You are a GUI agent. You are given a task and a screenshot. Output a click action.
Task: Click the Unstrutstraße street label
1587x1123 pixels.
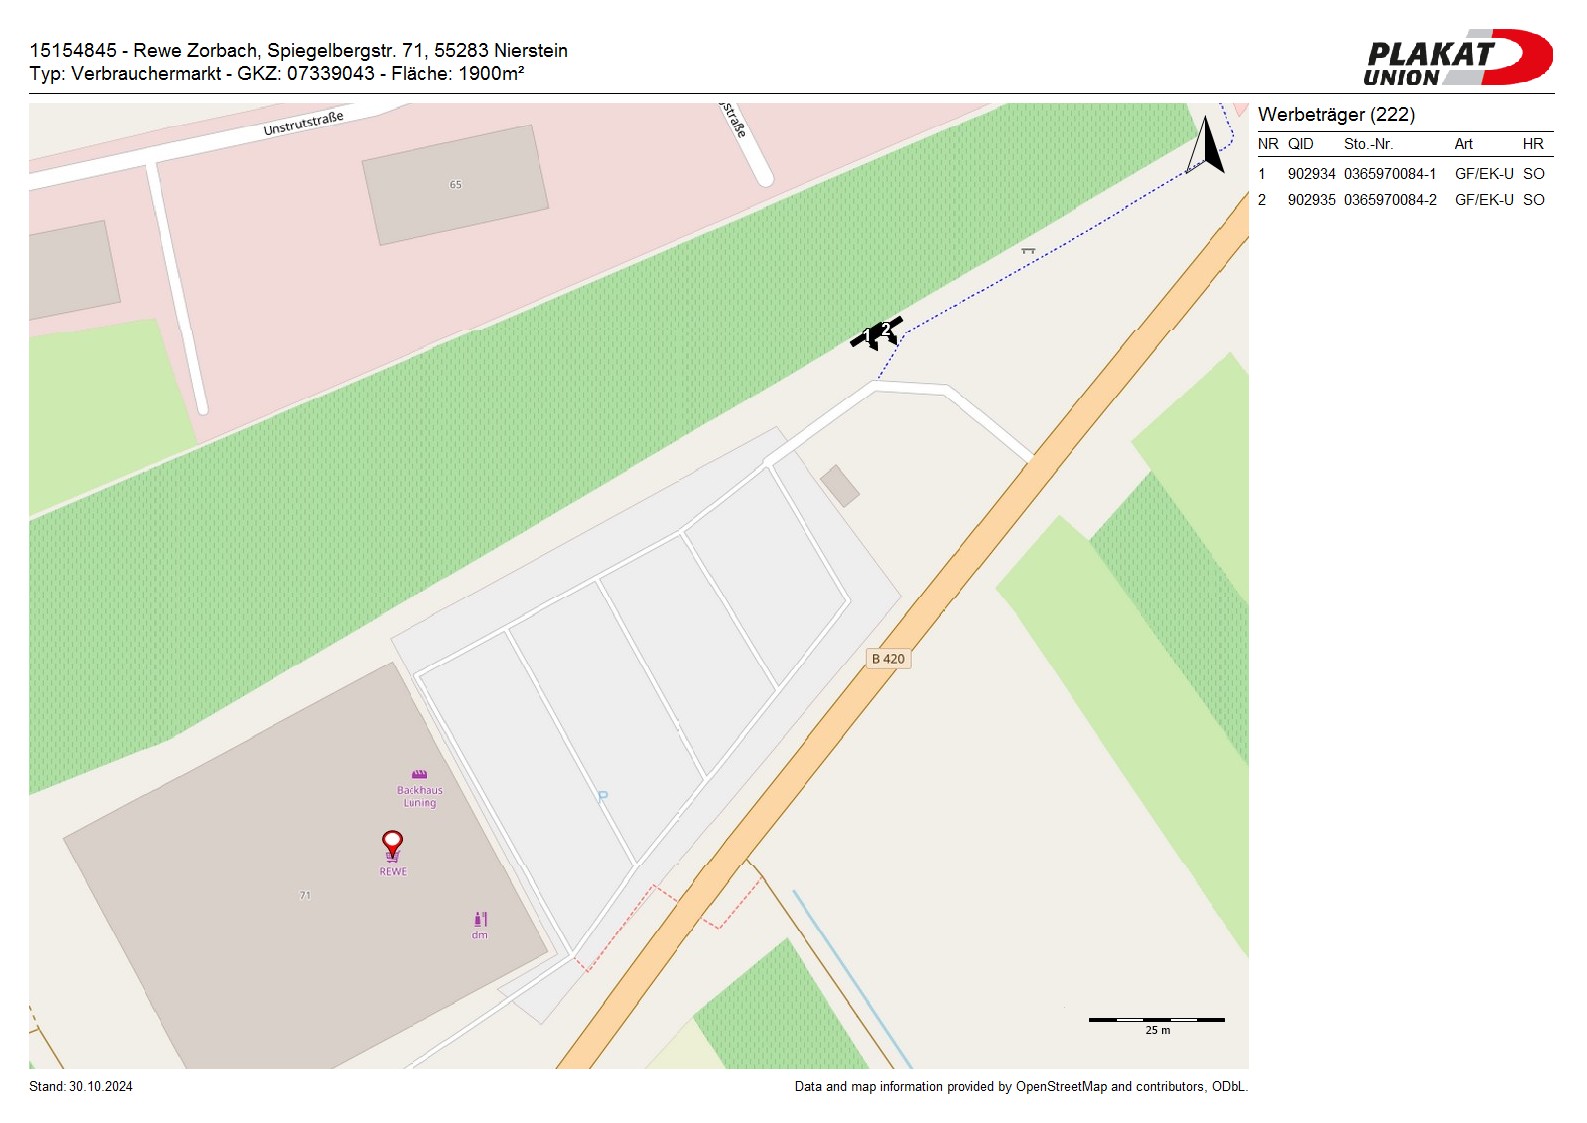point(303,124)
